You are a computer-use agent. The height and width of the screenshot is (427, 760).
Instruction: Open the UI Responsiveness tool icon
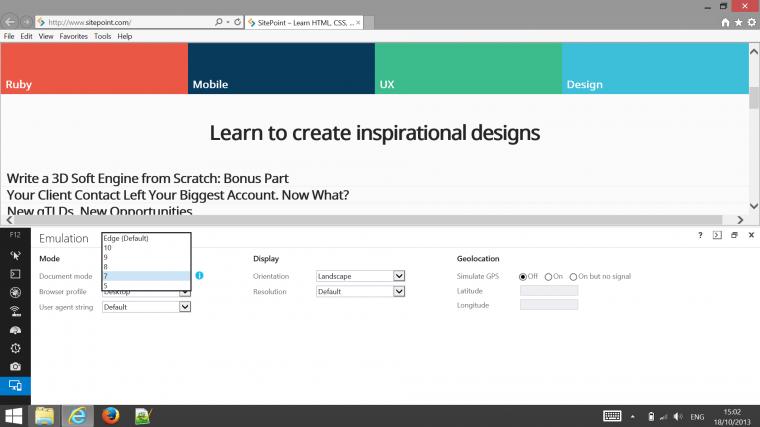[x=15, y=329]
